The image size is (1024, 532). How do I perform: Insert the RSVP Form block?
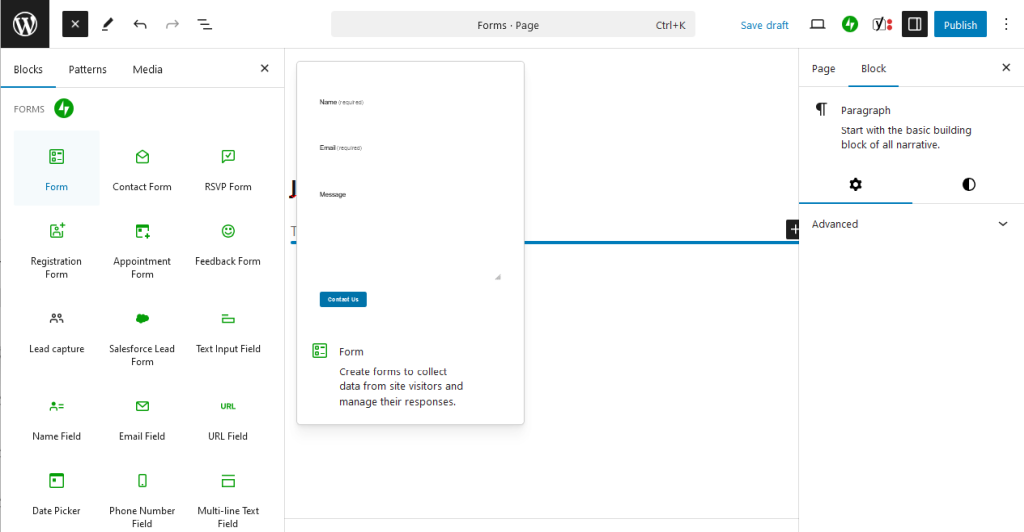(228, 168)
